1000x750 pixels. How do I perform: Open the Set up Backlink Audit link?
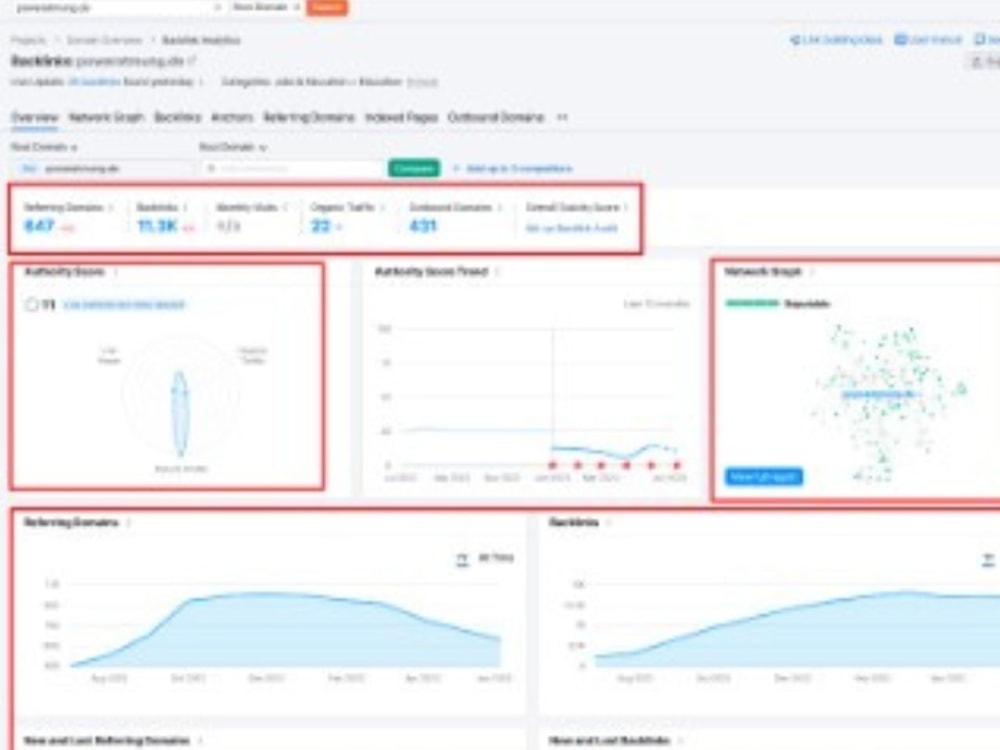(x=571, y=228)
